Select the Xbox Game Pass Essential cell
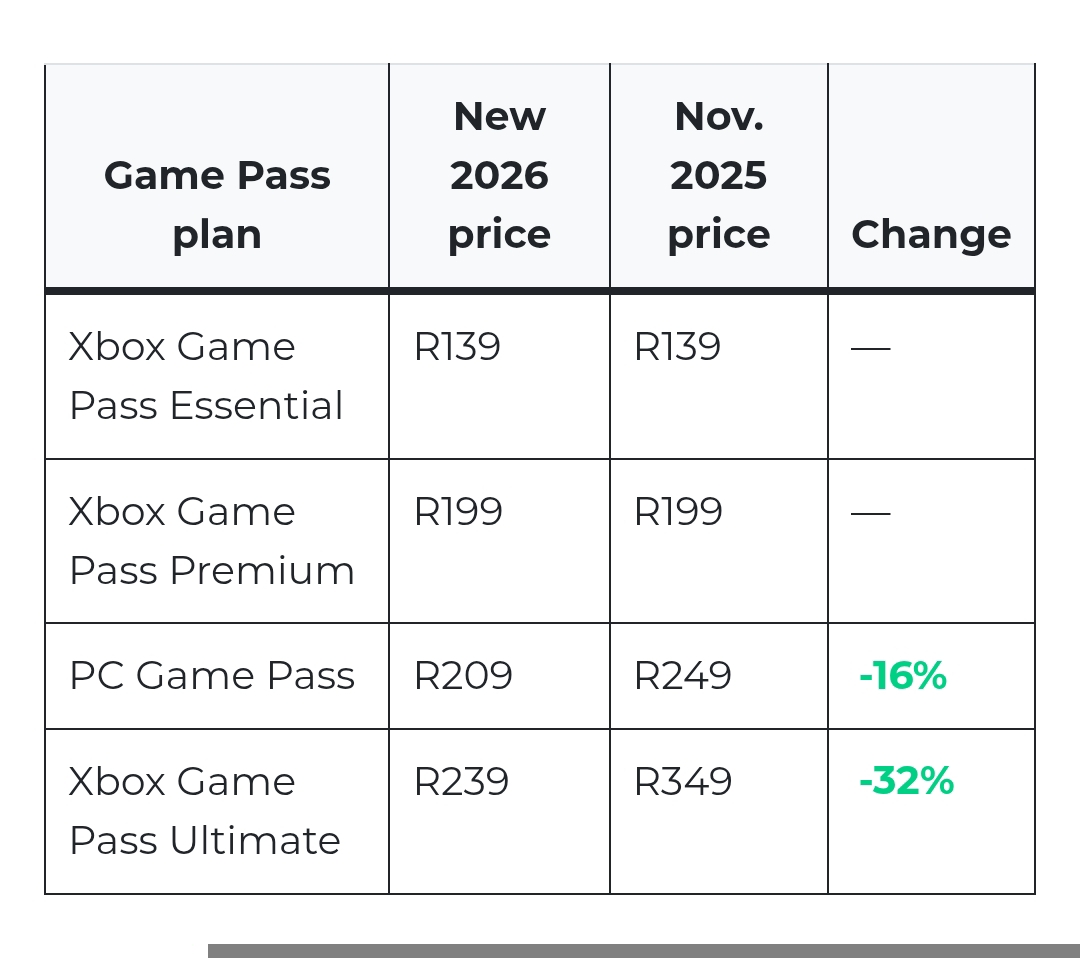Viewport: 1080px width, 958px height. click(x=206, y=376)
